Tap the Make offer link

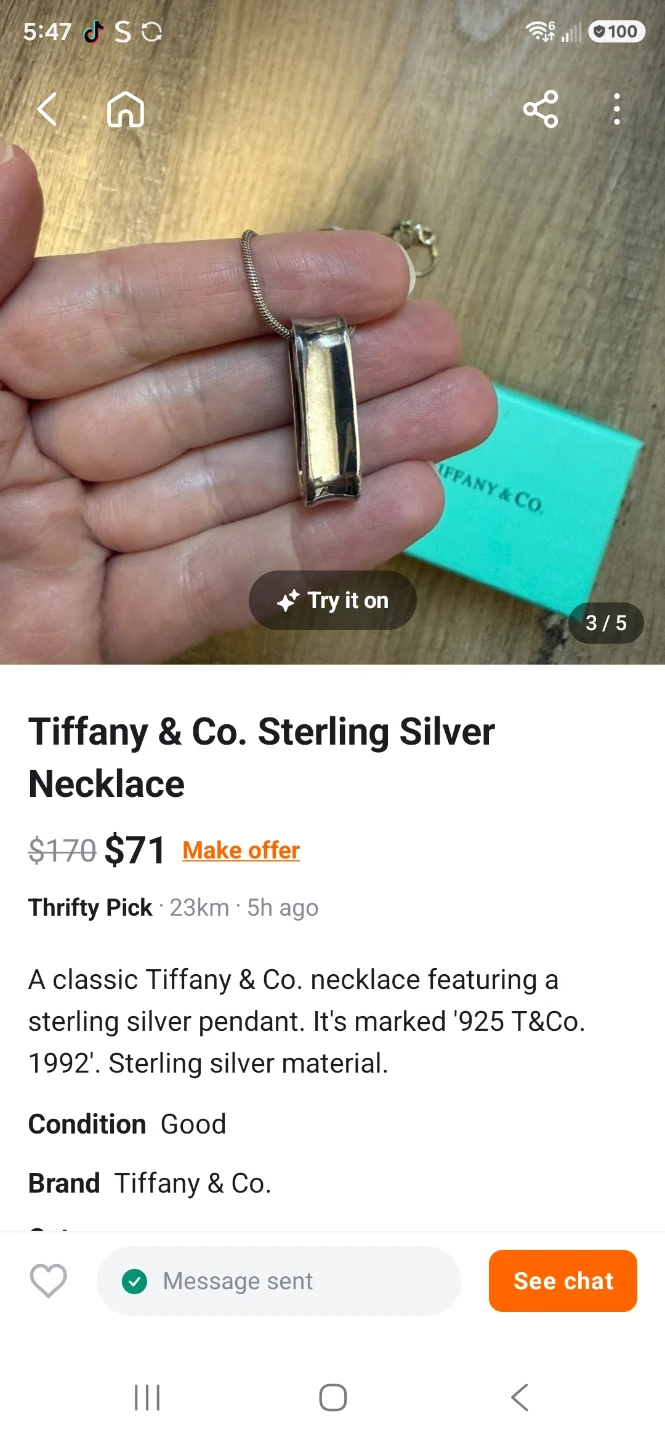click(241, 850)
